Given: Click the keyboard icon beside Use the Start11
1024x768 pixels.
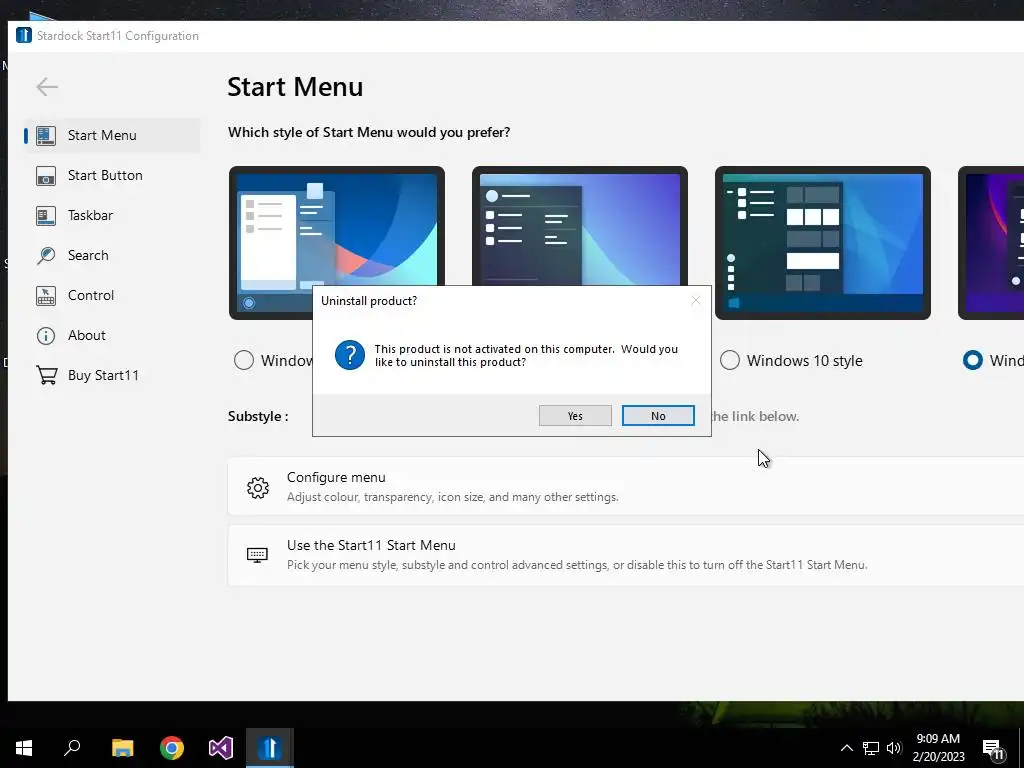Looking at the screenshot, I should pos(257,555).
